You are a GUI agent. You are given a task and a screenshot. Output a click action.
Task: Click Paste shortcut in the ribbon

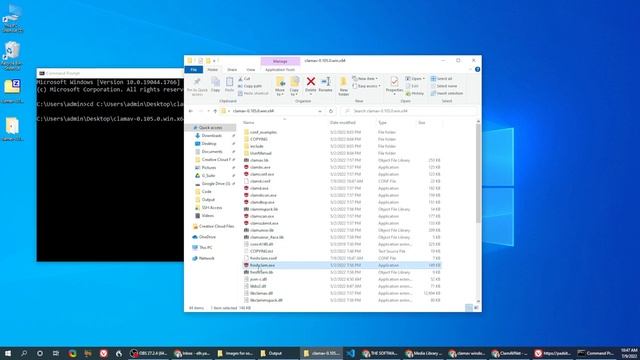pos(253,93)
